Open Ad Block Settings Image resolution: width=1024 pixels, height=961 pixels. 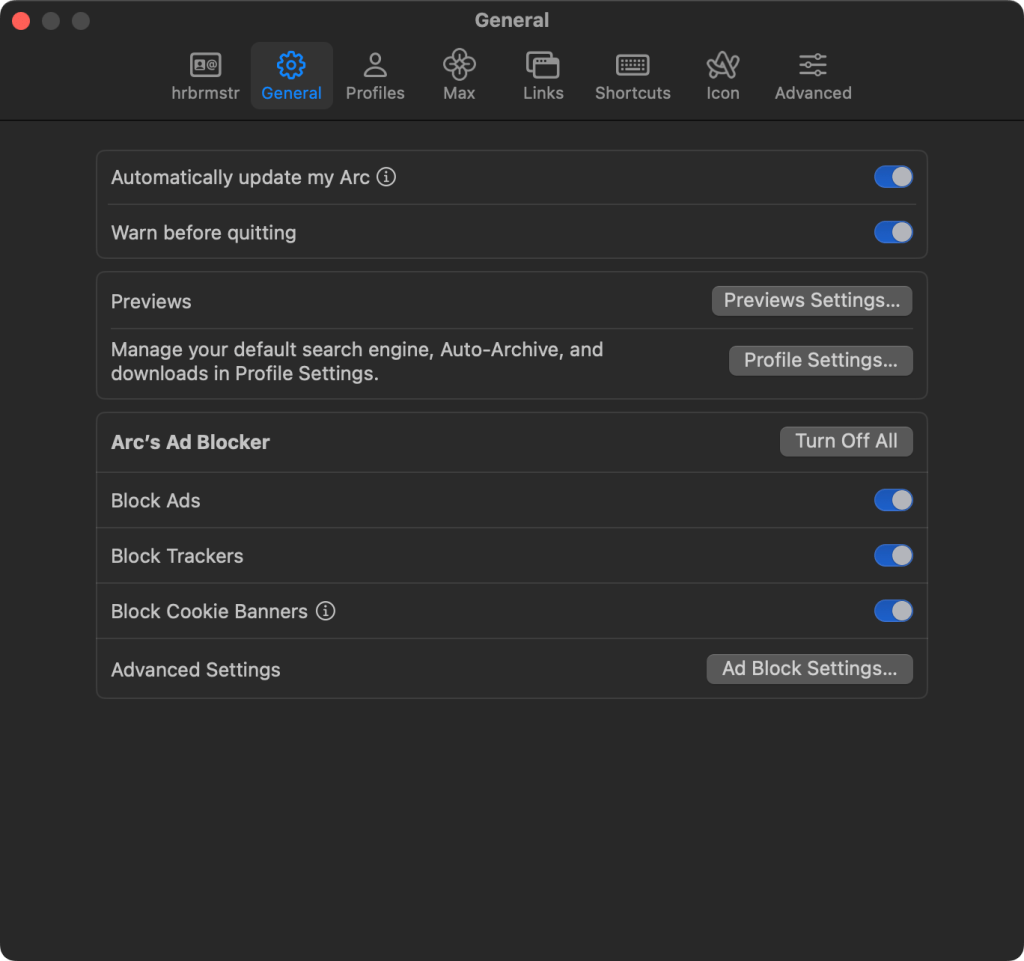tap(809, 669)
